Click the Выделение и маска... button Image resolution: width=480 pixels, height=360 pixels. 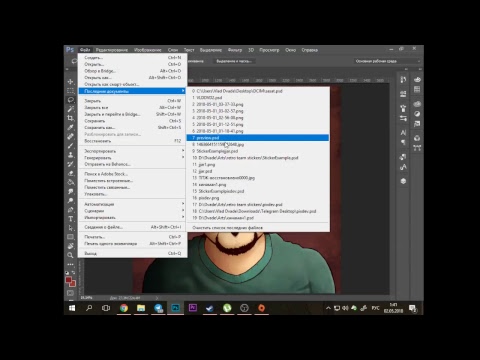pos(234,61)
